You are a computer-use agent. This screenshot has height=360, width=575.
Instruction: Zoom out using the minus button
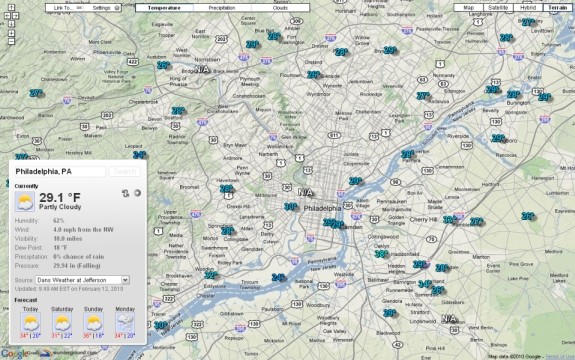click(11, 41)
